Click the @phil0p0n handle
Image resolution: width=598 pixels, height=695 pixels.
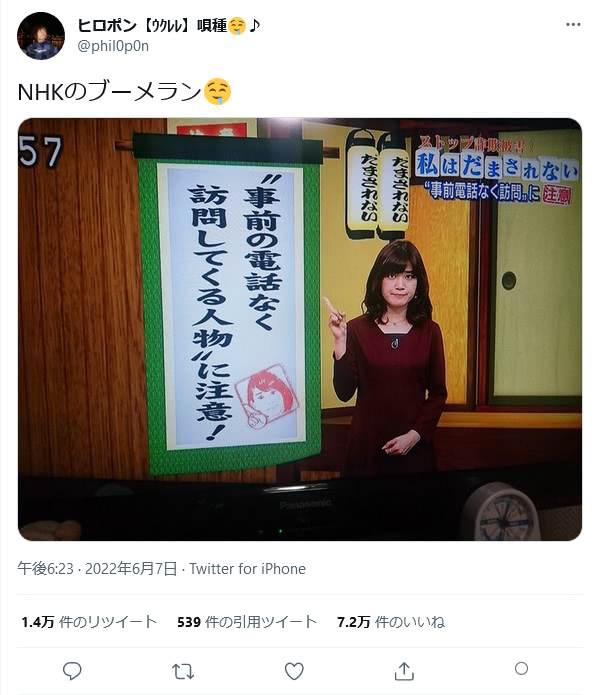tap(113, 46)
